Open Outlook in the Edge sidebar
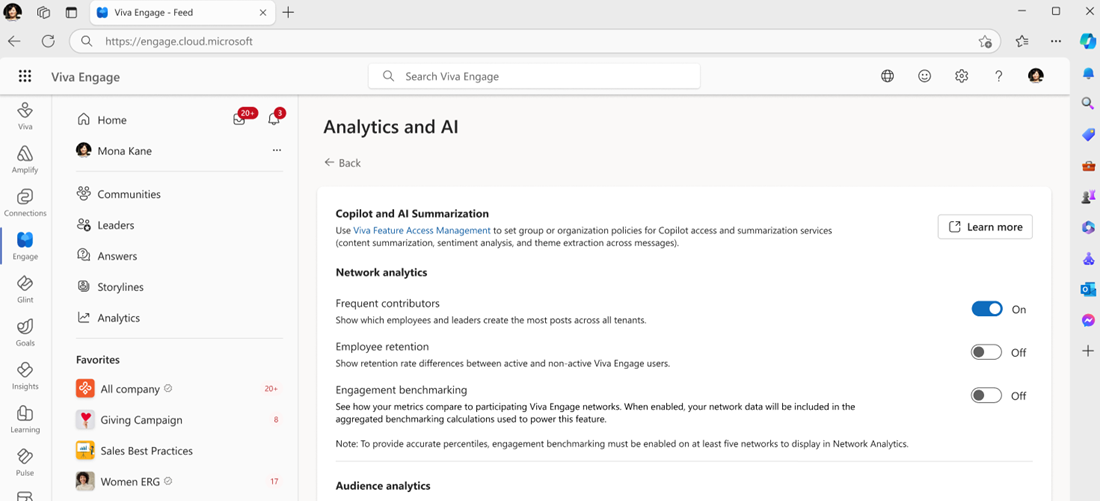Image resolution: width=1100 pixels, height=501 pixels. (x=1088, y=289)
